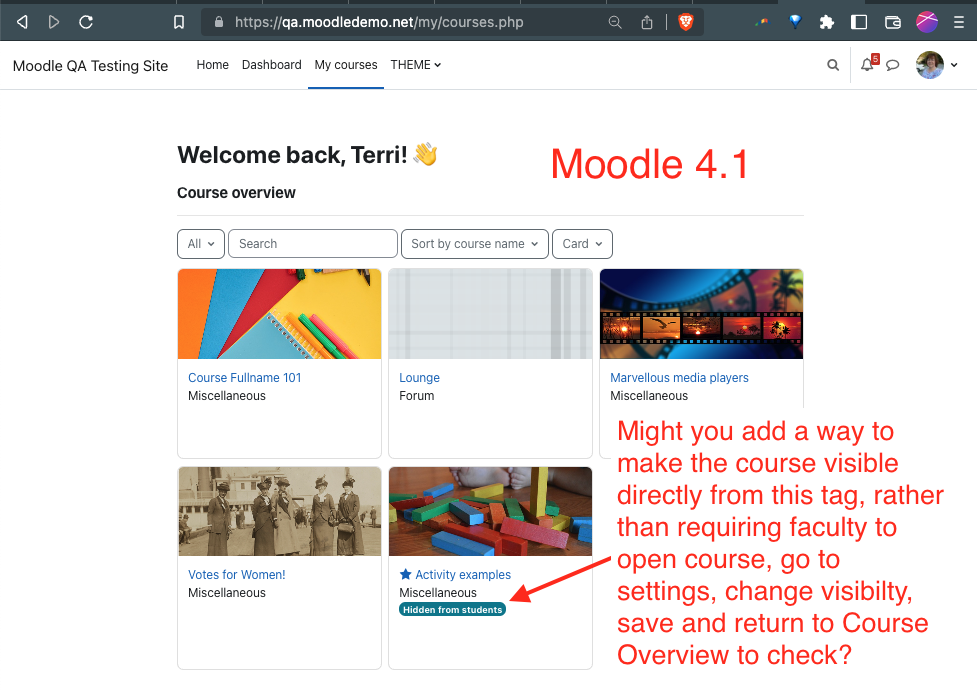Screen dimensions: 977x690
Task: Click the Activity examples blocks thumbnail
Action: 490,511
